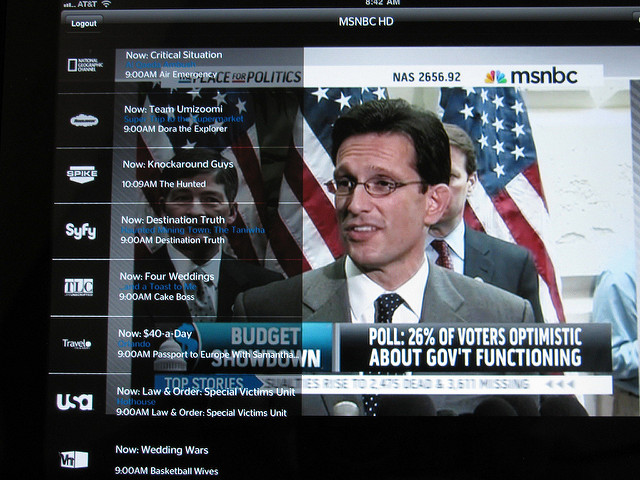Screen dimensions: 640x480
Task: Open '9:00AM Dora the Explorer' listing
Action: pos(176,129)
